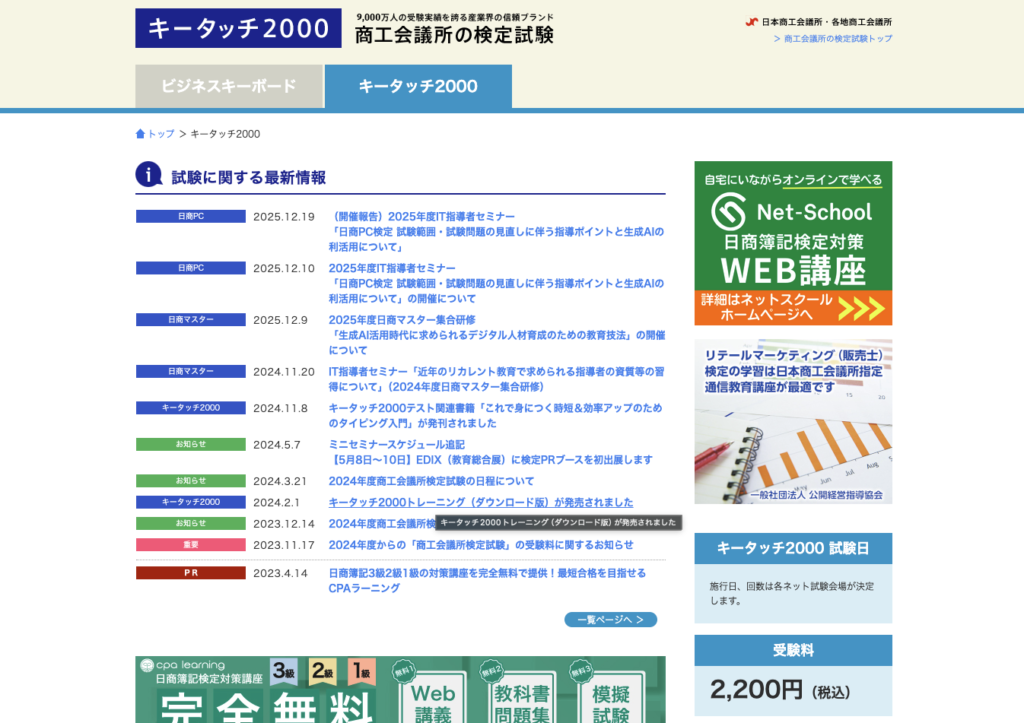Open the Net-School WEB講座 banner
Viewport: 1024px width, 723px height.
[x=793, y=243]
